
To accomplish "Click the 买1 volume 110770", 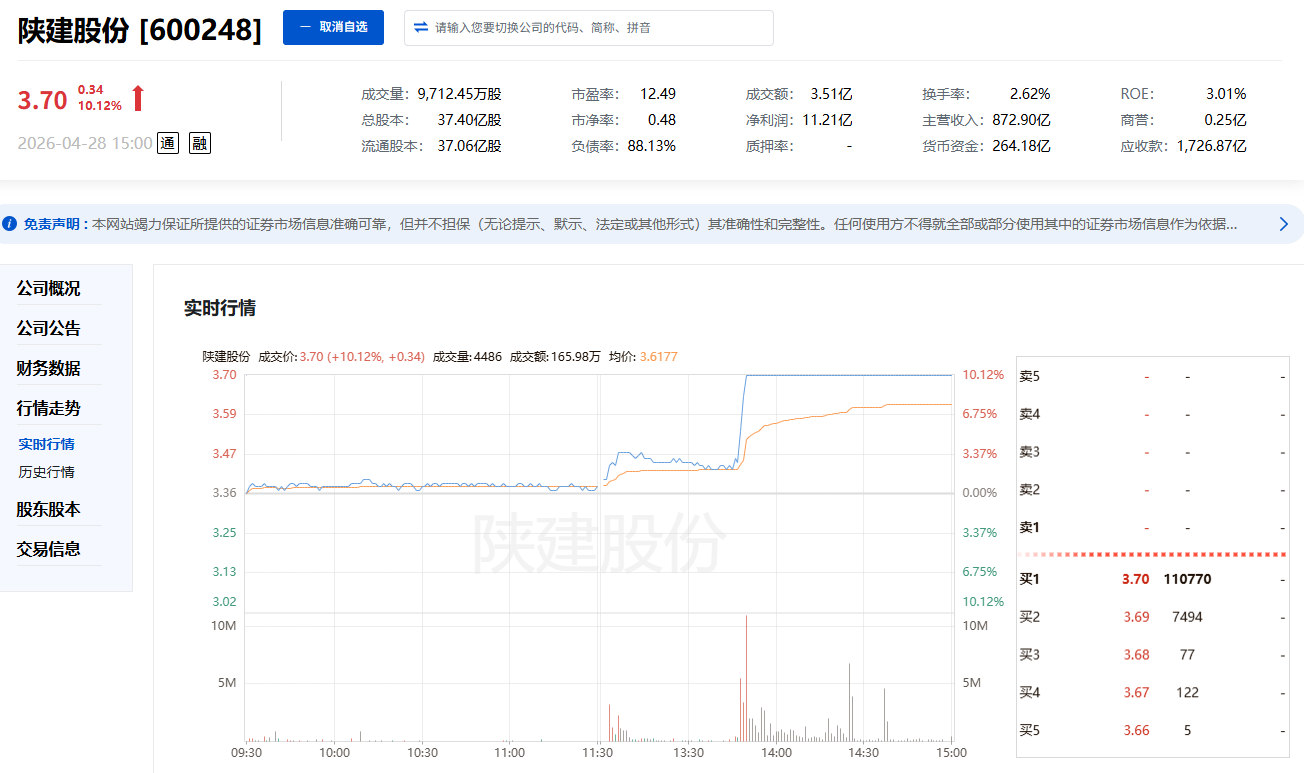I will click(x=1188, y=579).
